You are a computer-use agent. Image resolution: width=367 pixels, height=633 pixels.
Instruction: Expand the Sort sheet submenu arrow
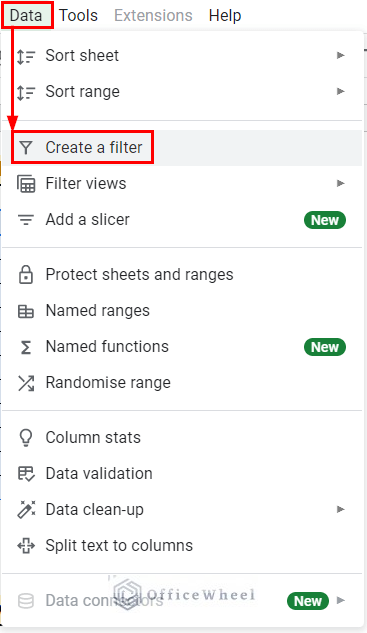[341, 55]
